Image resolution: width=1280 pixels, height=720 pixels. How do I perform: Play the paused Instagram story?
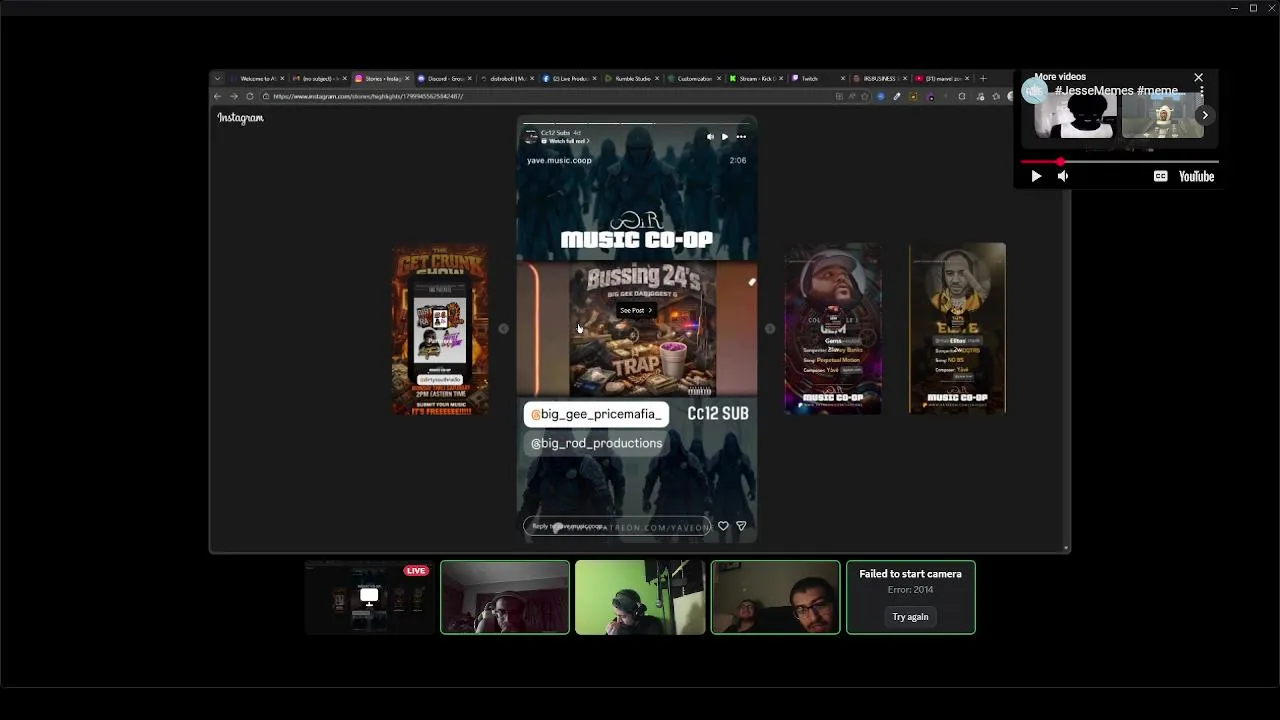pyautogui.click(x=725, y=137)
